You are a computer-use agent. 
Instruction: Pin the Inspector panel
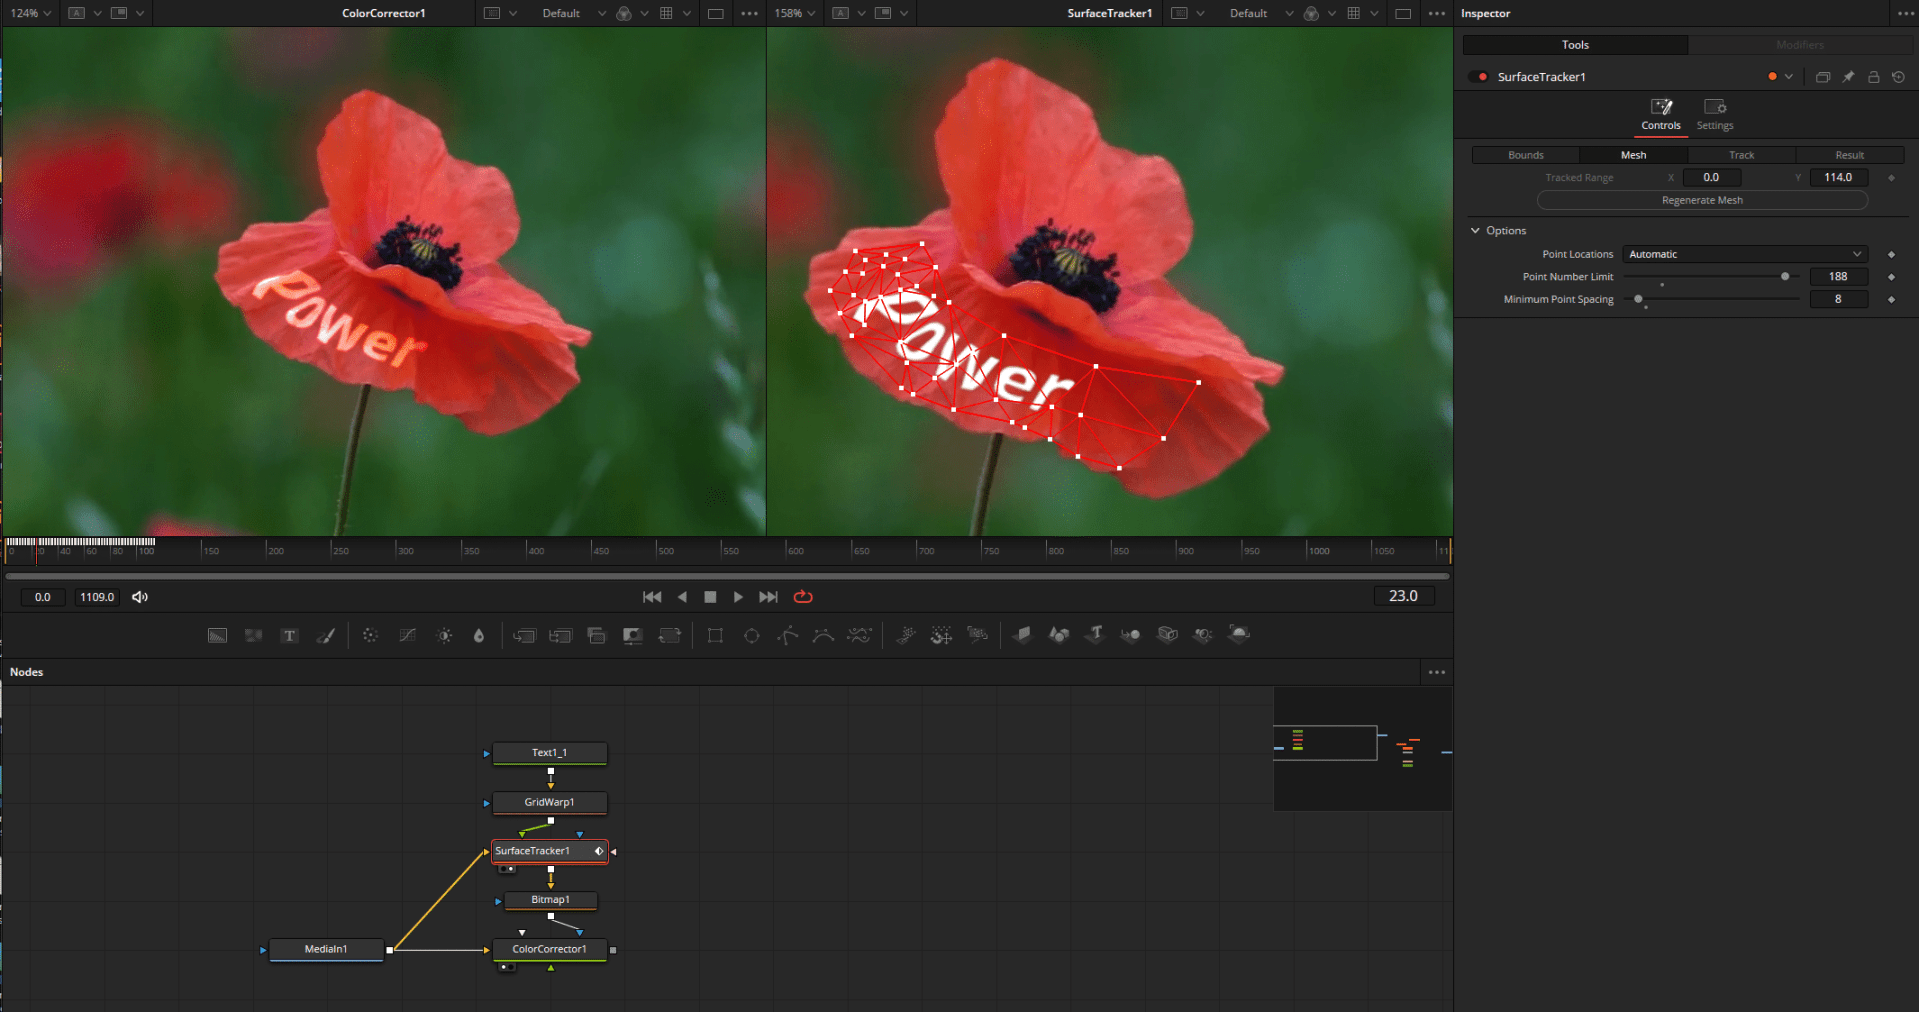(1848, 76)
